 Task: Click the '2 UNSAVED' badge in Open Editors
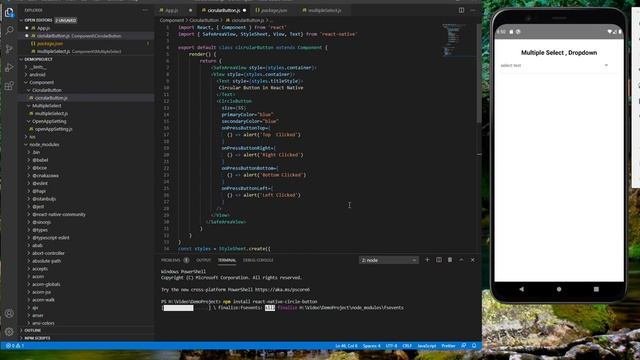coord(66,20)
